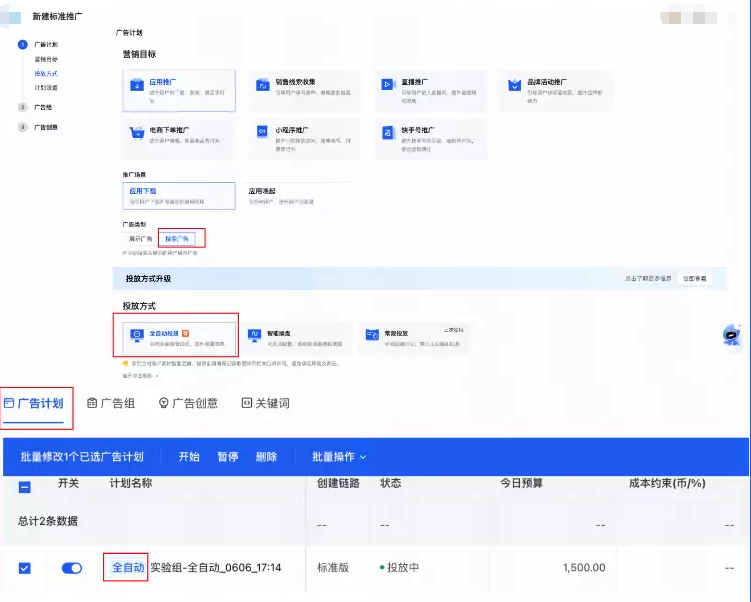Click 暂停 in the bulk action bar
This screenshot has width=751, height=602.
click(228, 457)
